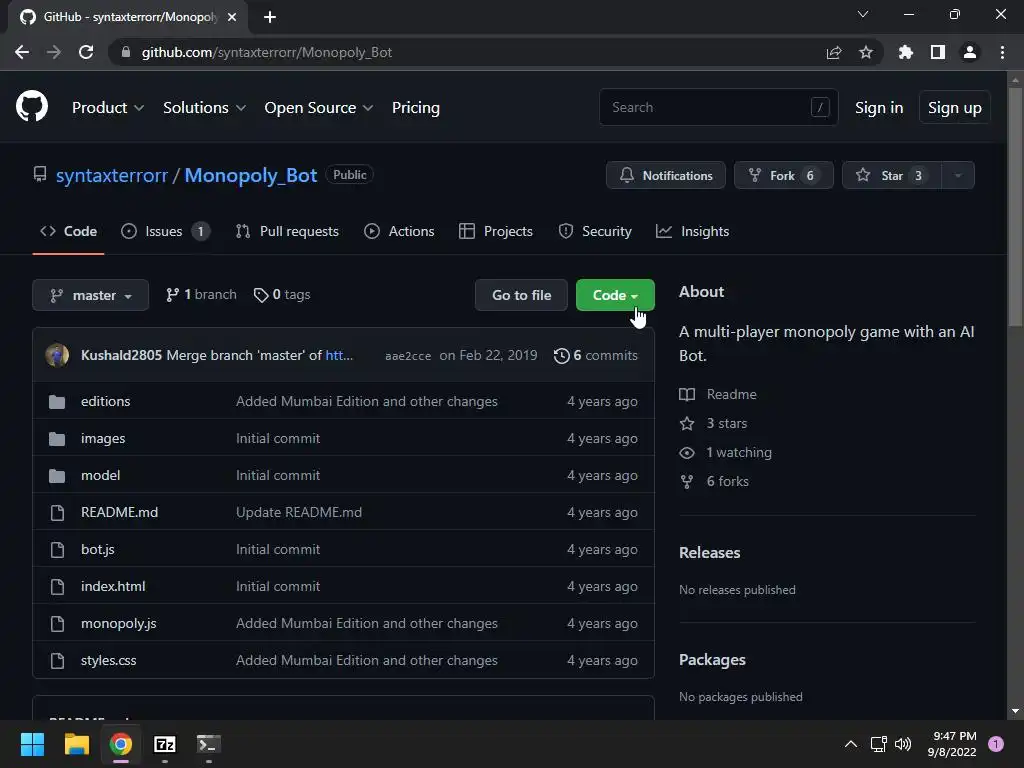Click 7-Zip icon in taskbar

click(165, 744)
